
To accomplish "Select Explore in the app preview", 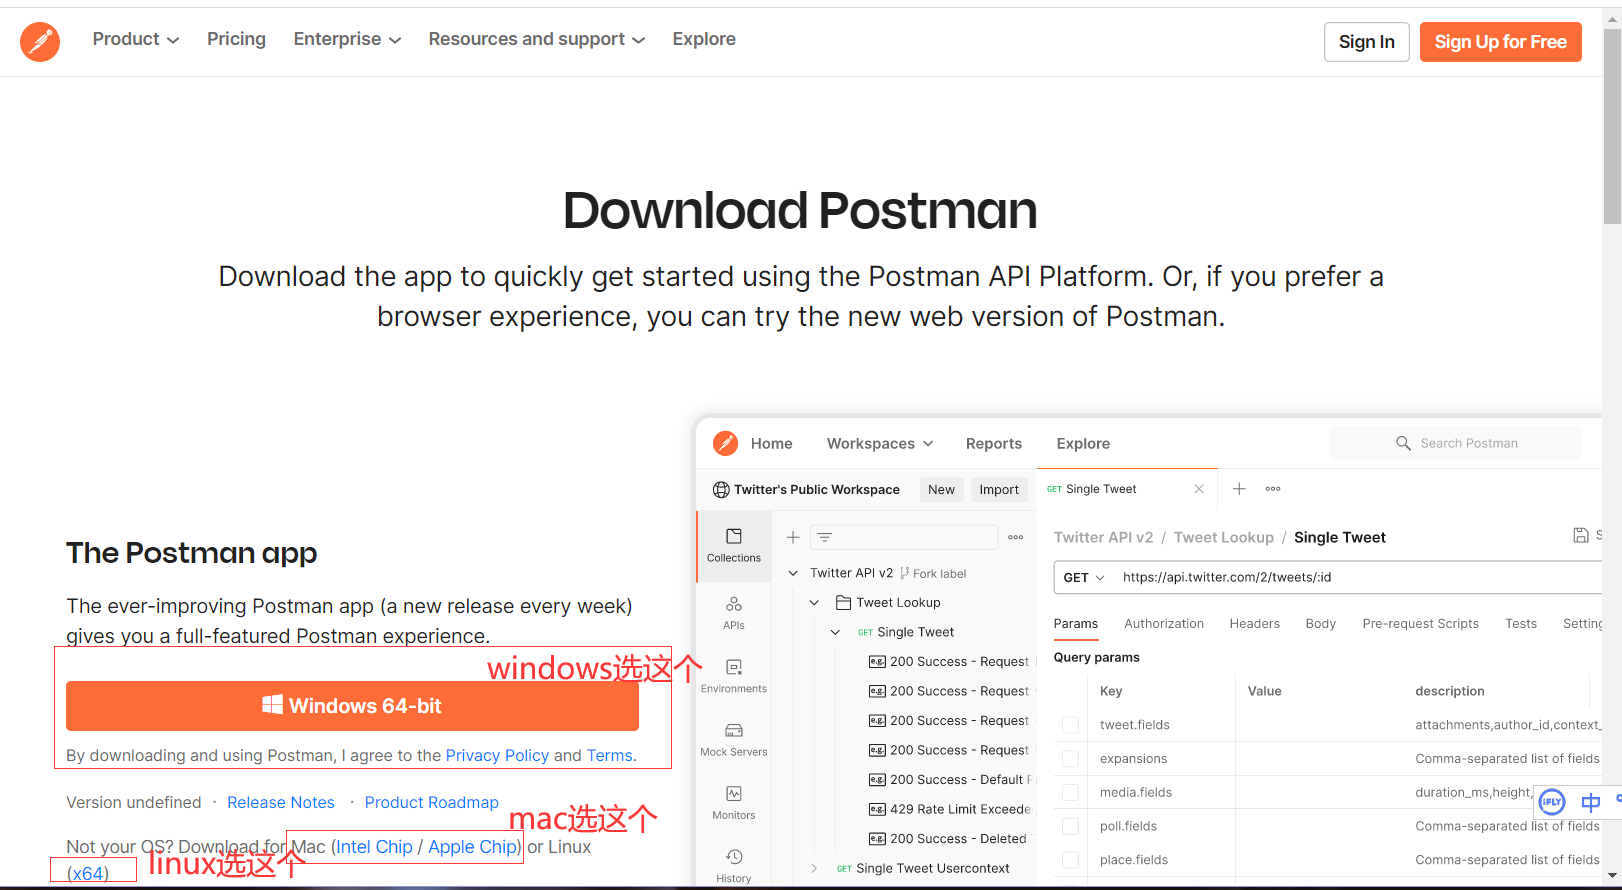I will pos(1083,443).
